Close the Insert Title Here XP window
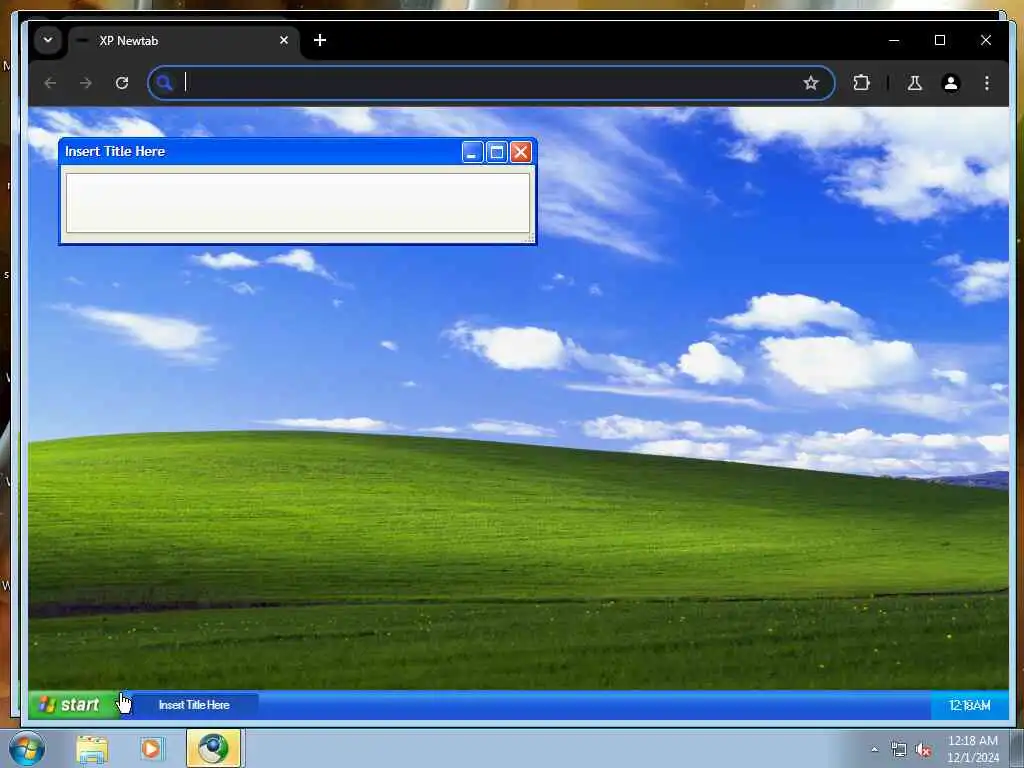Screen dimensions: 1024x768 [520, 152]
